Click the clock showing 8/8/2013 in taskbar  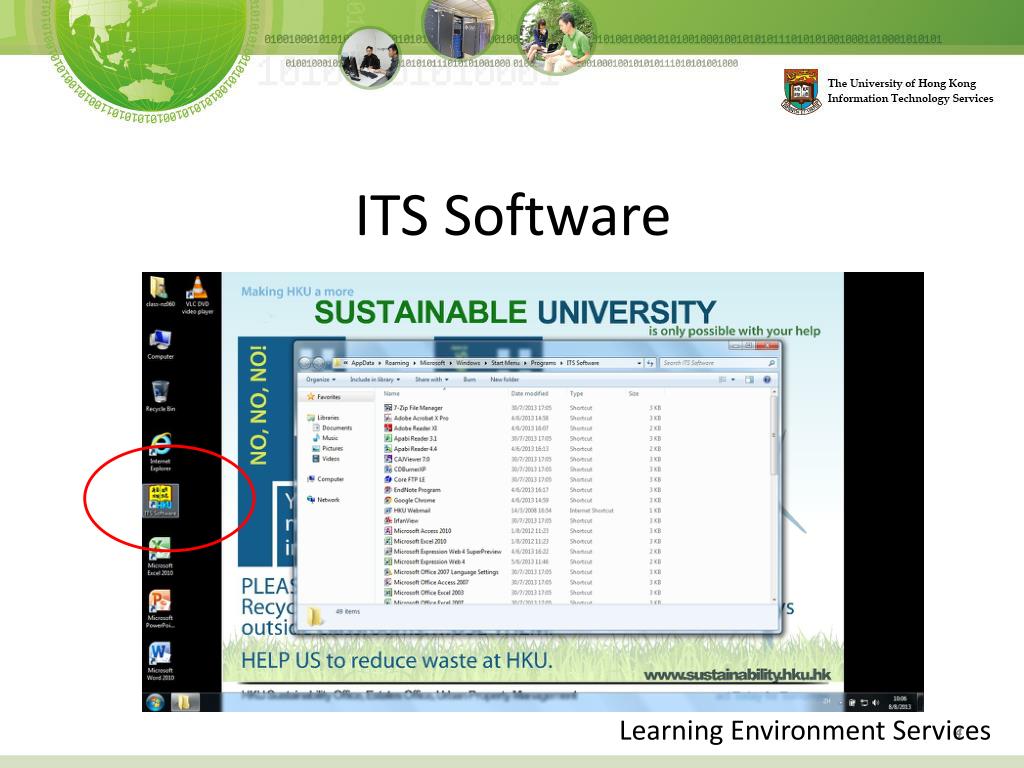pos(900,703)
